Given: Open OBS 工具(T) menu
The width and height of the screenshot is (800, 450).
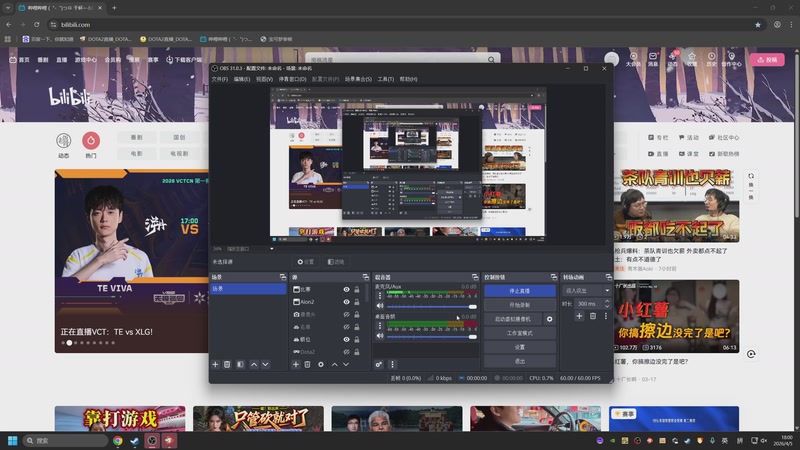Looking at the screenshot, I should [x=386, y=79].
